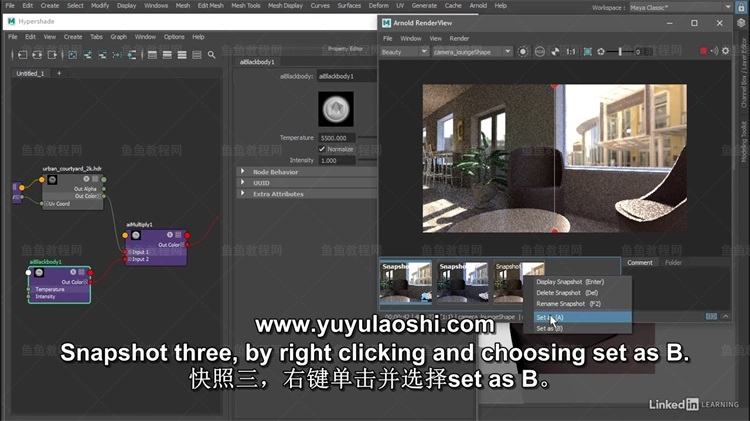This screenshot has width=750, height=421.
Task: Click the Temperature value field
Action: (x=337, y=138)
